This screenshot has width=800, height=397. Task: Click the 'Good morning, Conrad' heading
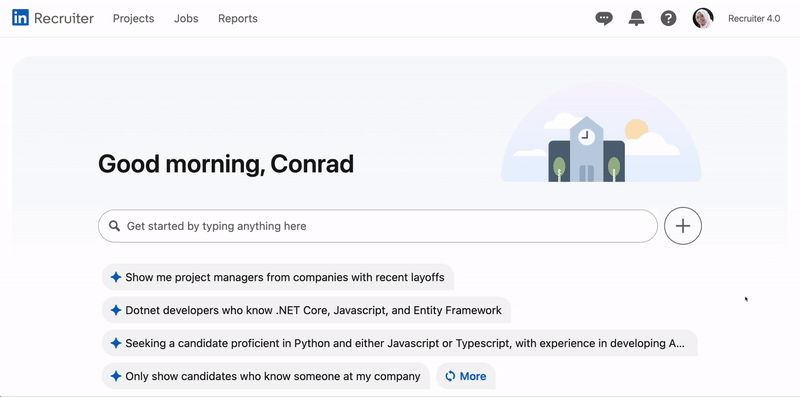click(x=226, y=164)
